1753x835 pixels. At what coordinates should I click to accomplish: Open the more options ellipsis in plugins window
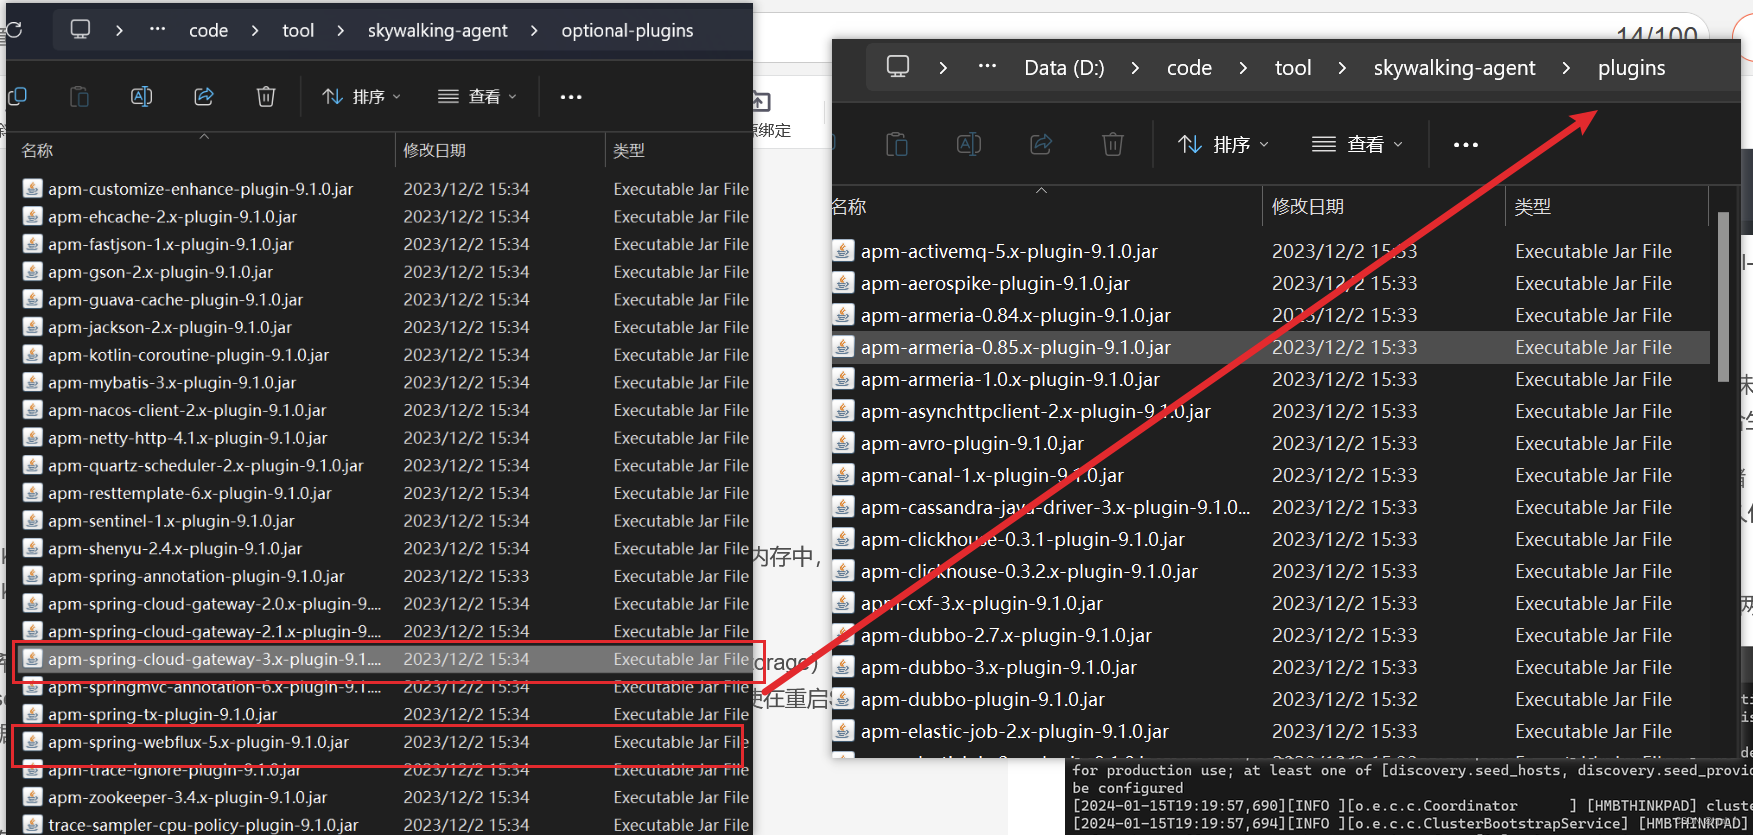pos(1466,145)
